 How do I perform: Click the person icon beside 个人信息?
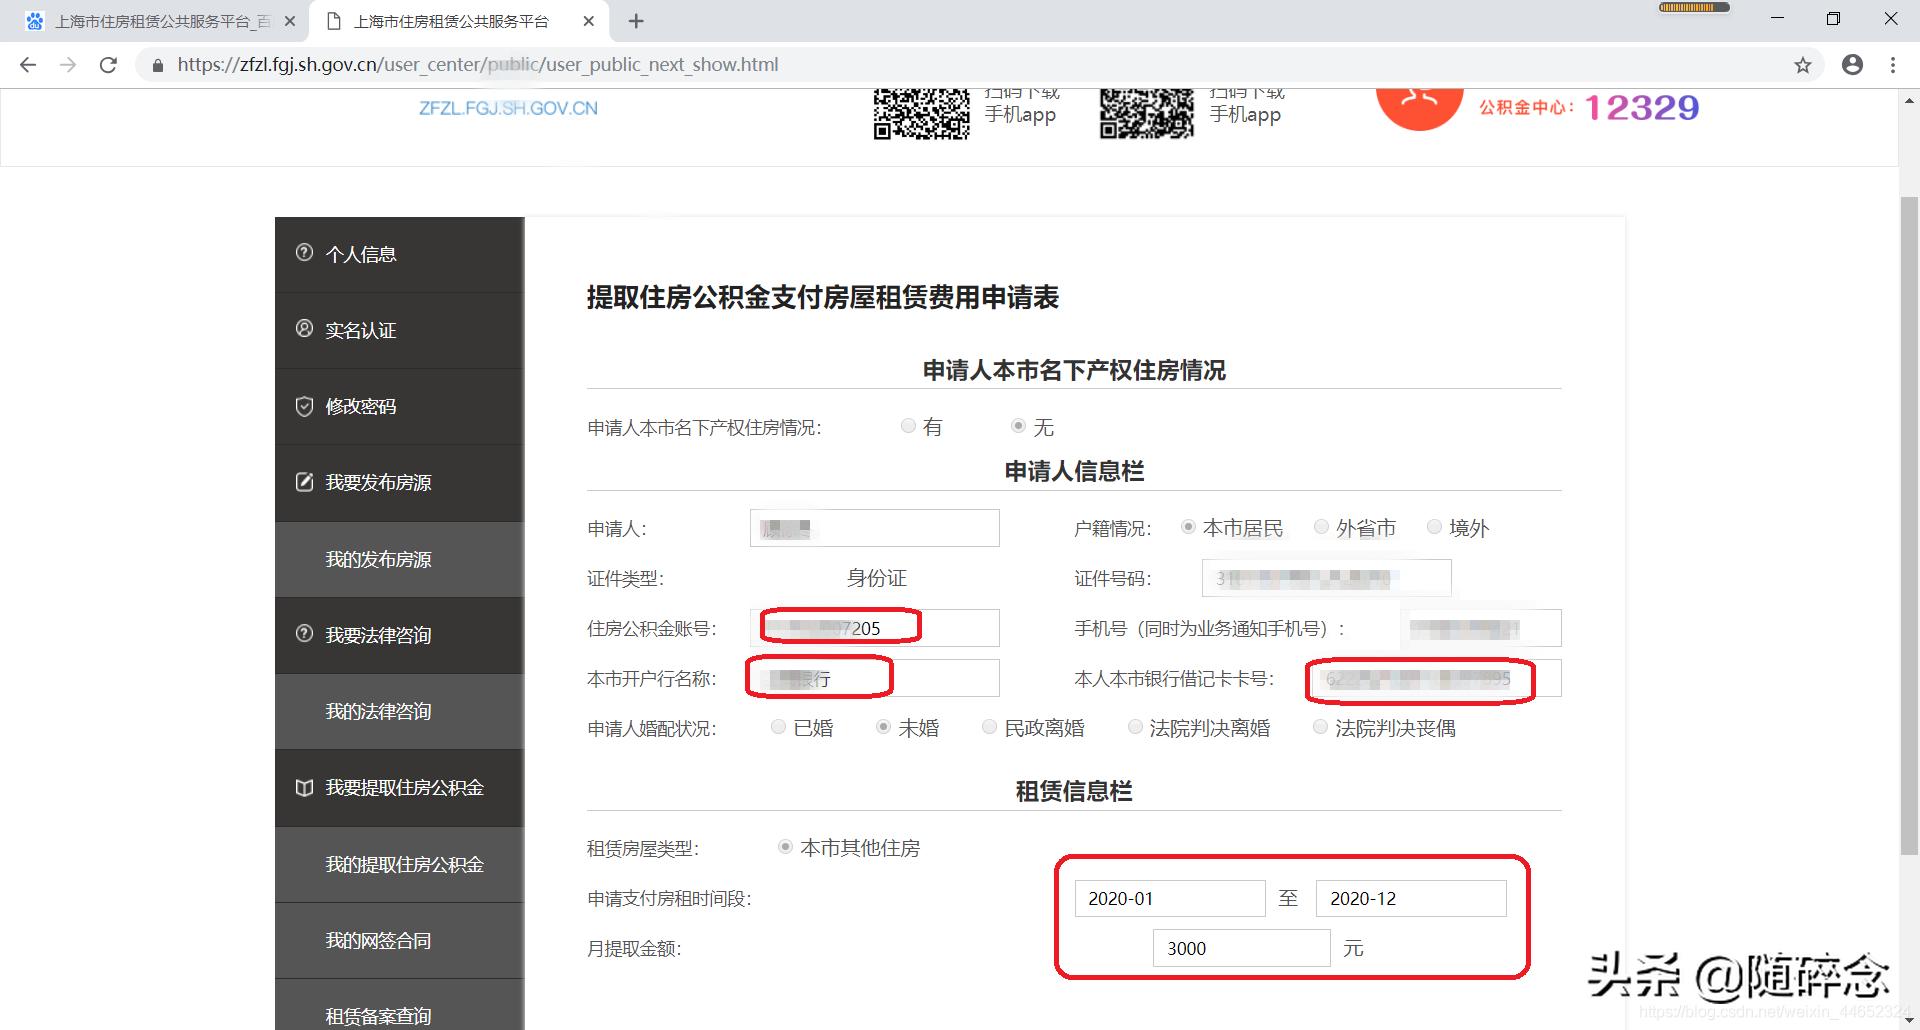click(305, 254)
